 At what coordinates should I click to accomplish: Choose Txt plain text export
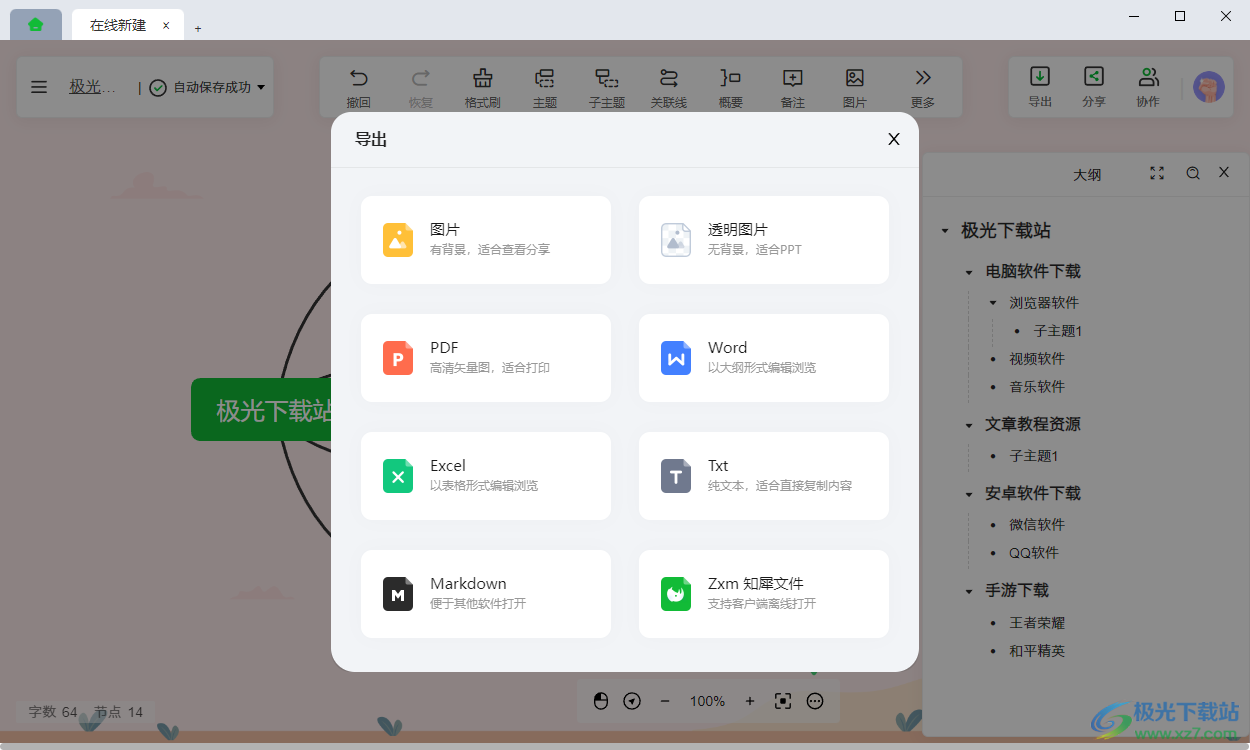(764, 476)
